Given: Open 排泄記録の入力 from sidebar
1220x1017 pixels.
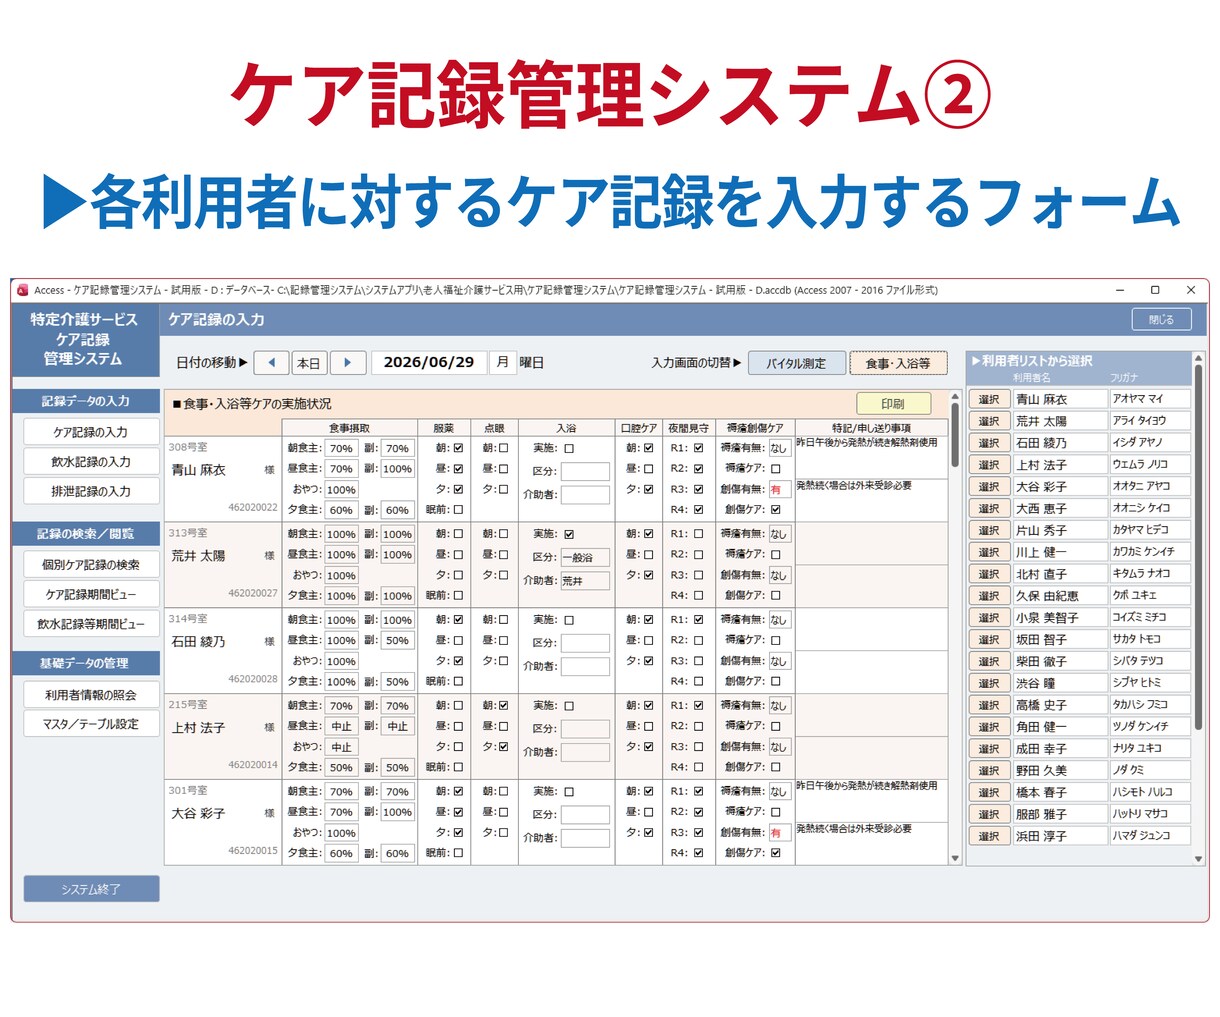Looking at the screenshot, I should 91,491.
